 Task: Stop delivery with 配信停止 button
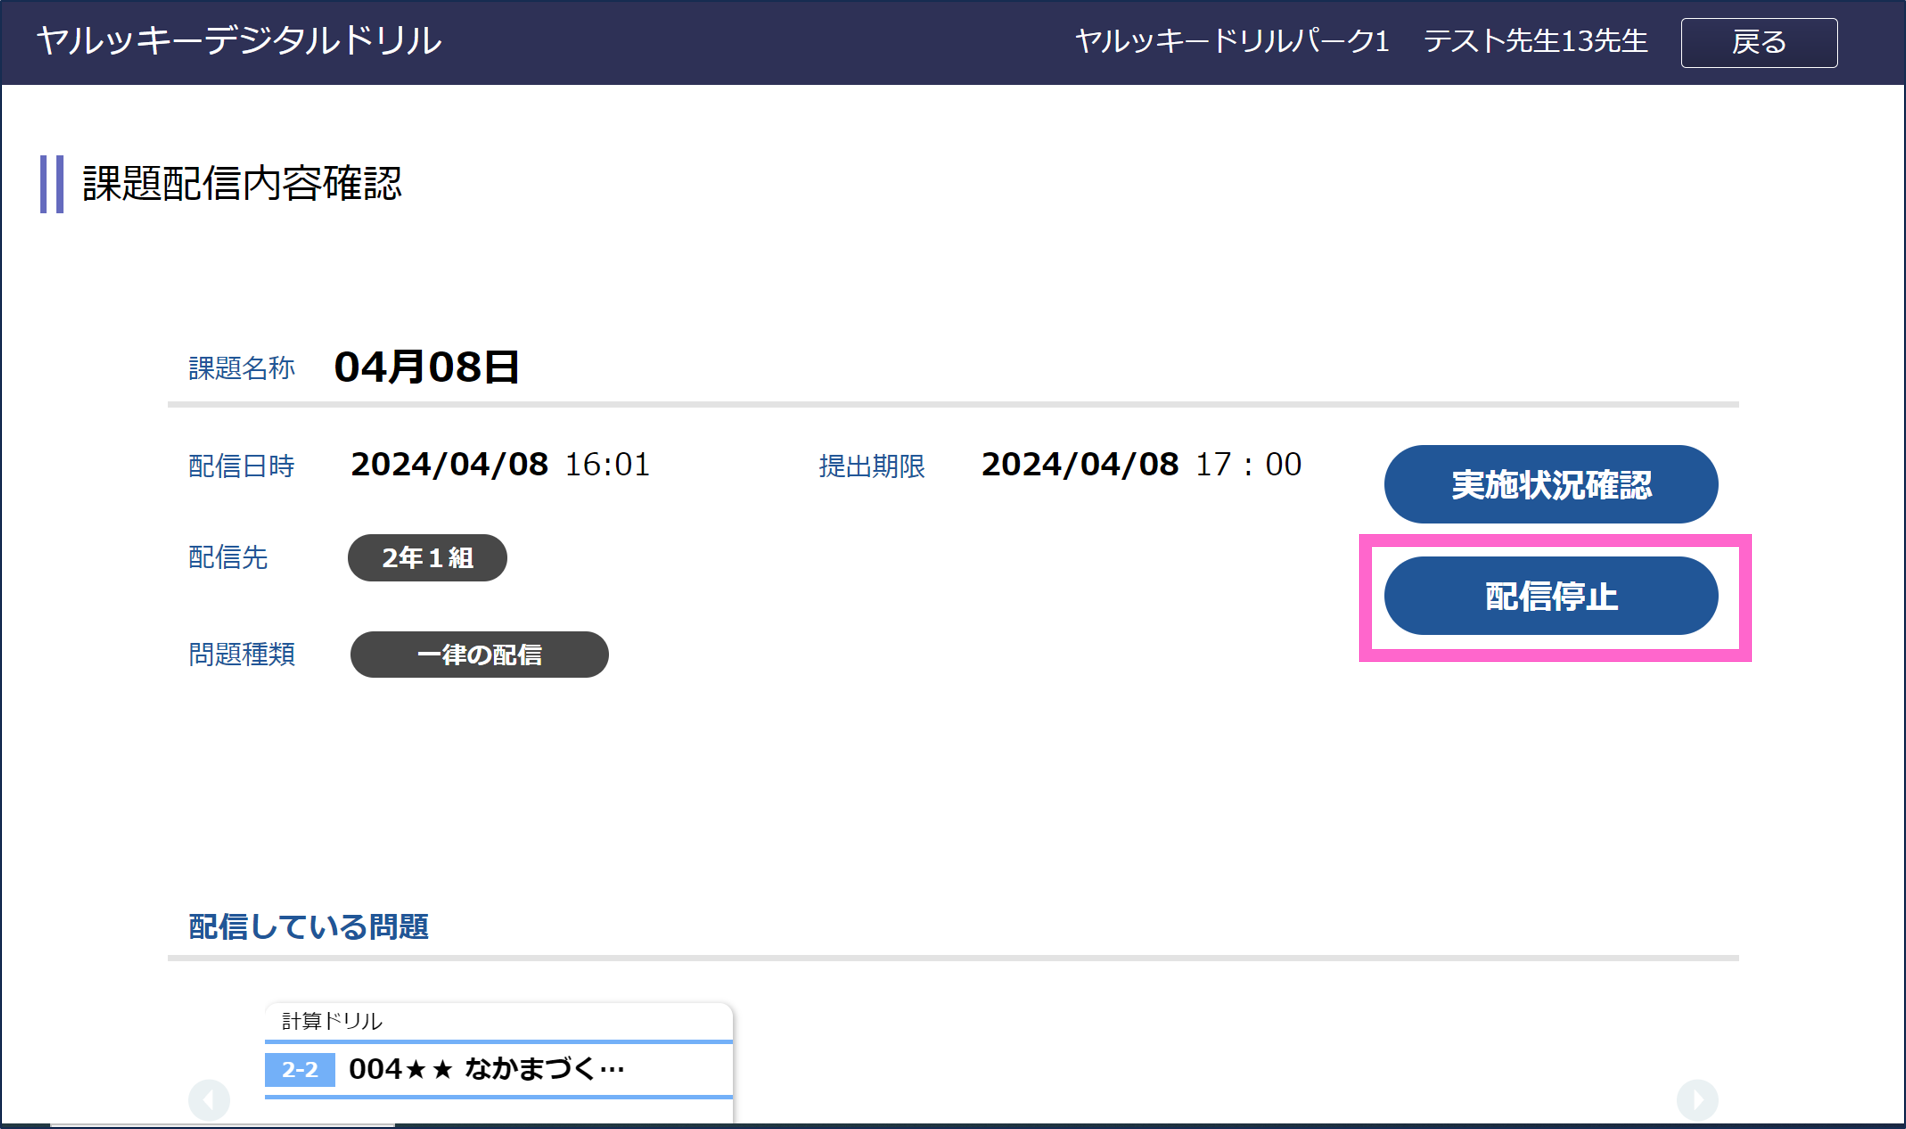pyautogui.click(x=1550, y=597)
